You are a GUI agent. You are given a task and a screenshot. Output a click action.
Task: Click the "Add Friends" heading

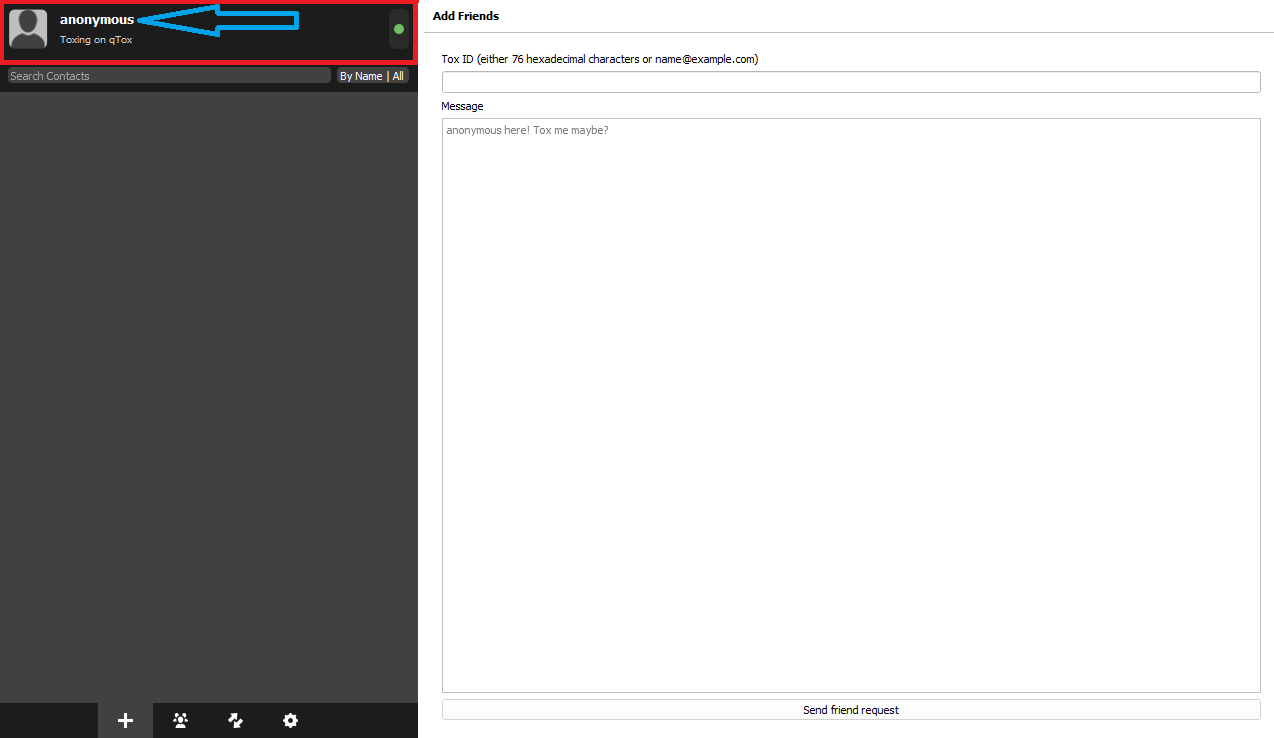click(x=466, y=16)
